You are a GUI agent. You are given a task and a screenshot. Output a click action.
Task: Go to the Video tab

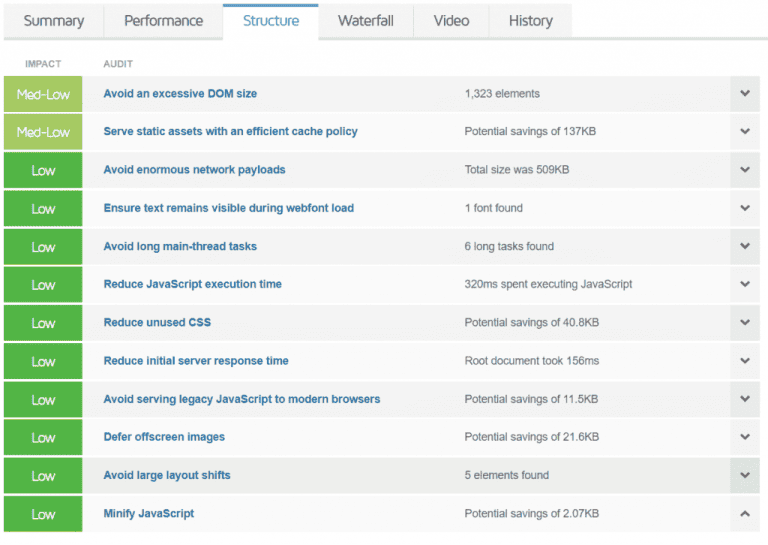coord(451,21)
